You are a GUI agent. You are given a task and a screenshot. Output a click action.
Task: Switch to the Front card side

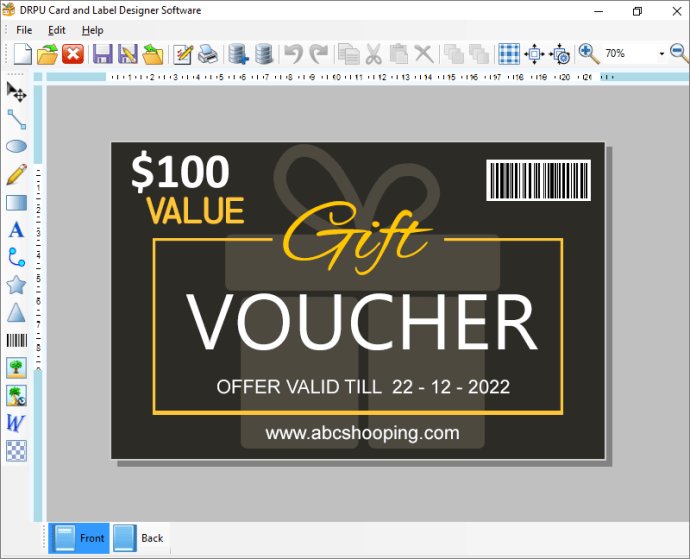pos(79,538)
